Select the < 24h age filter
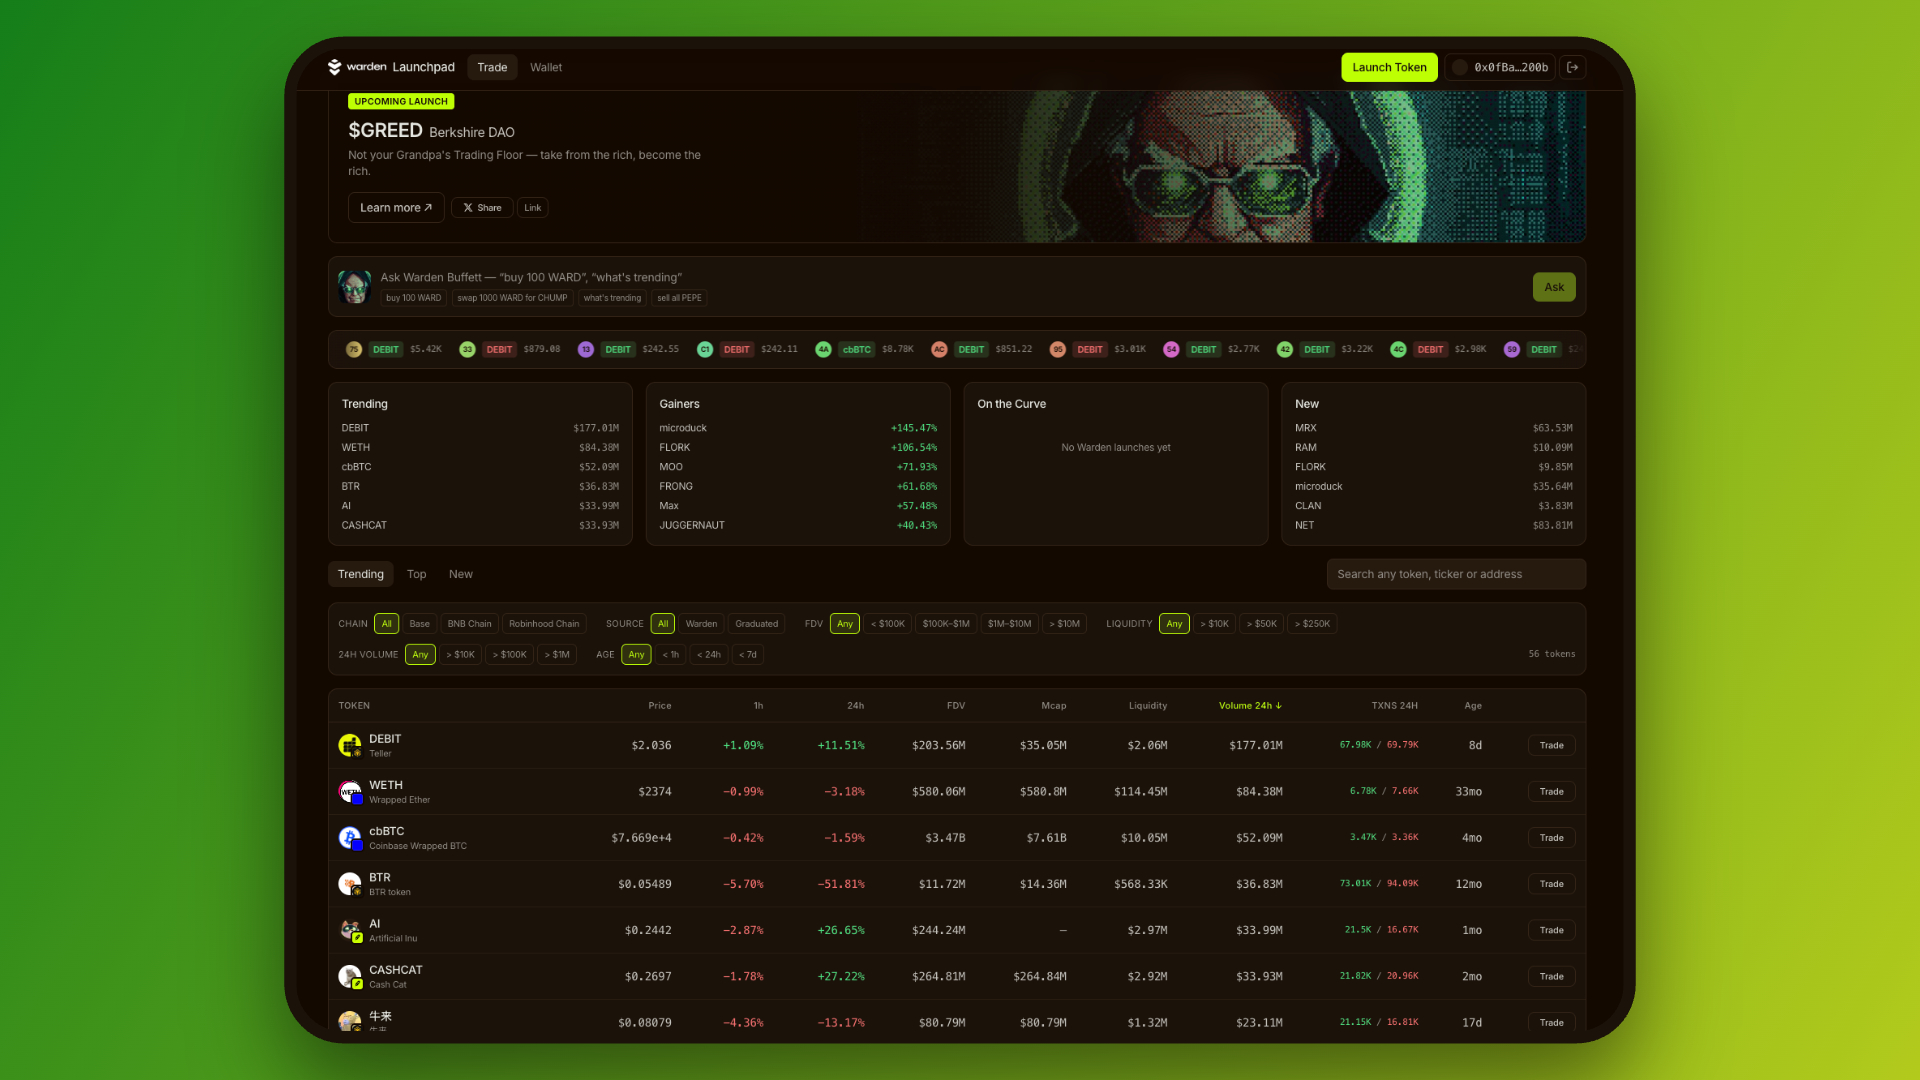 click(x=709, y=655)
